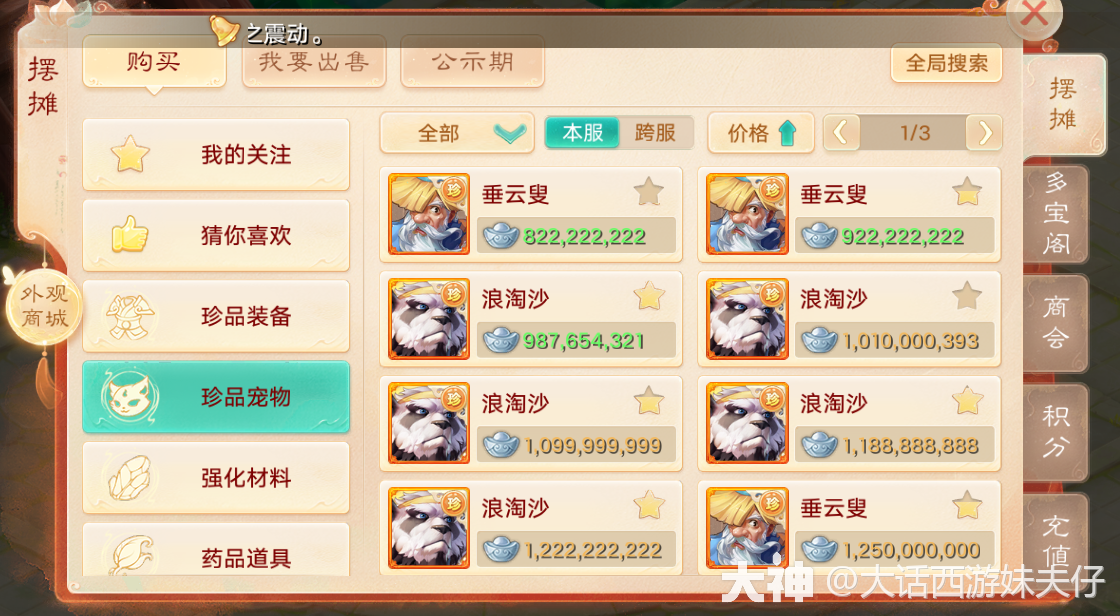Select 跨服 server option
This screenshot has height=616, width=1120.
pos(655,133)
